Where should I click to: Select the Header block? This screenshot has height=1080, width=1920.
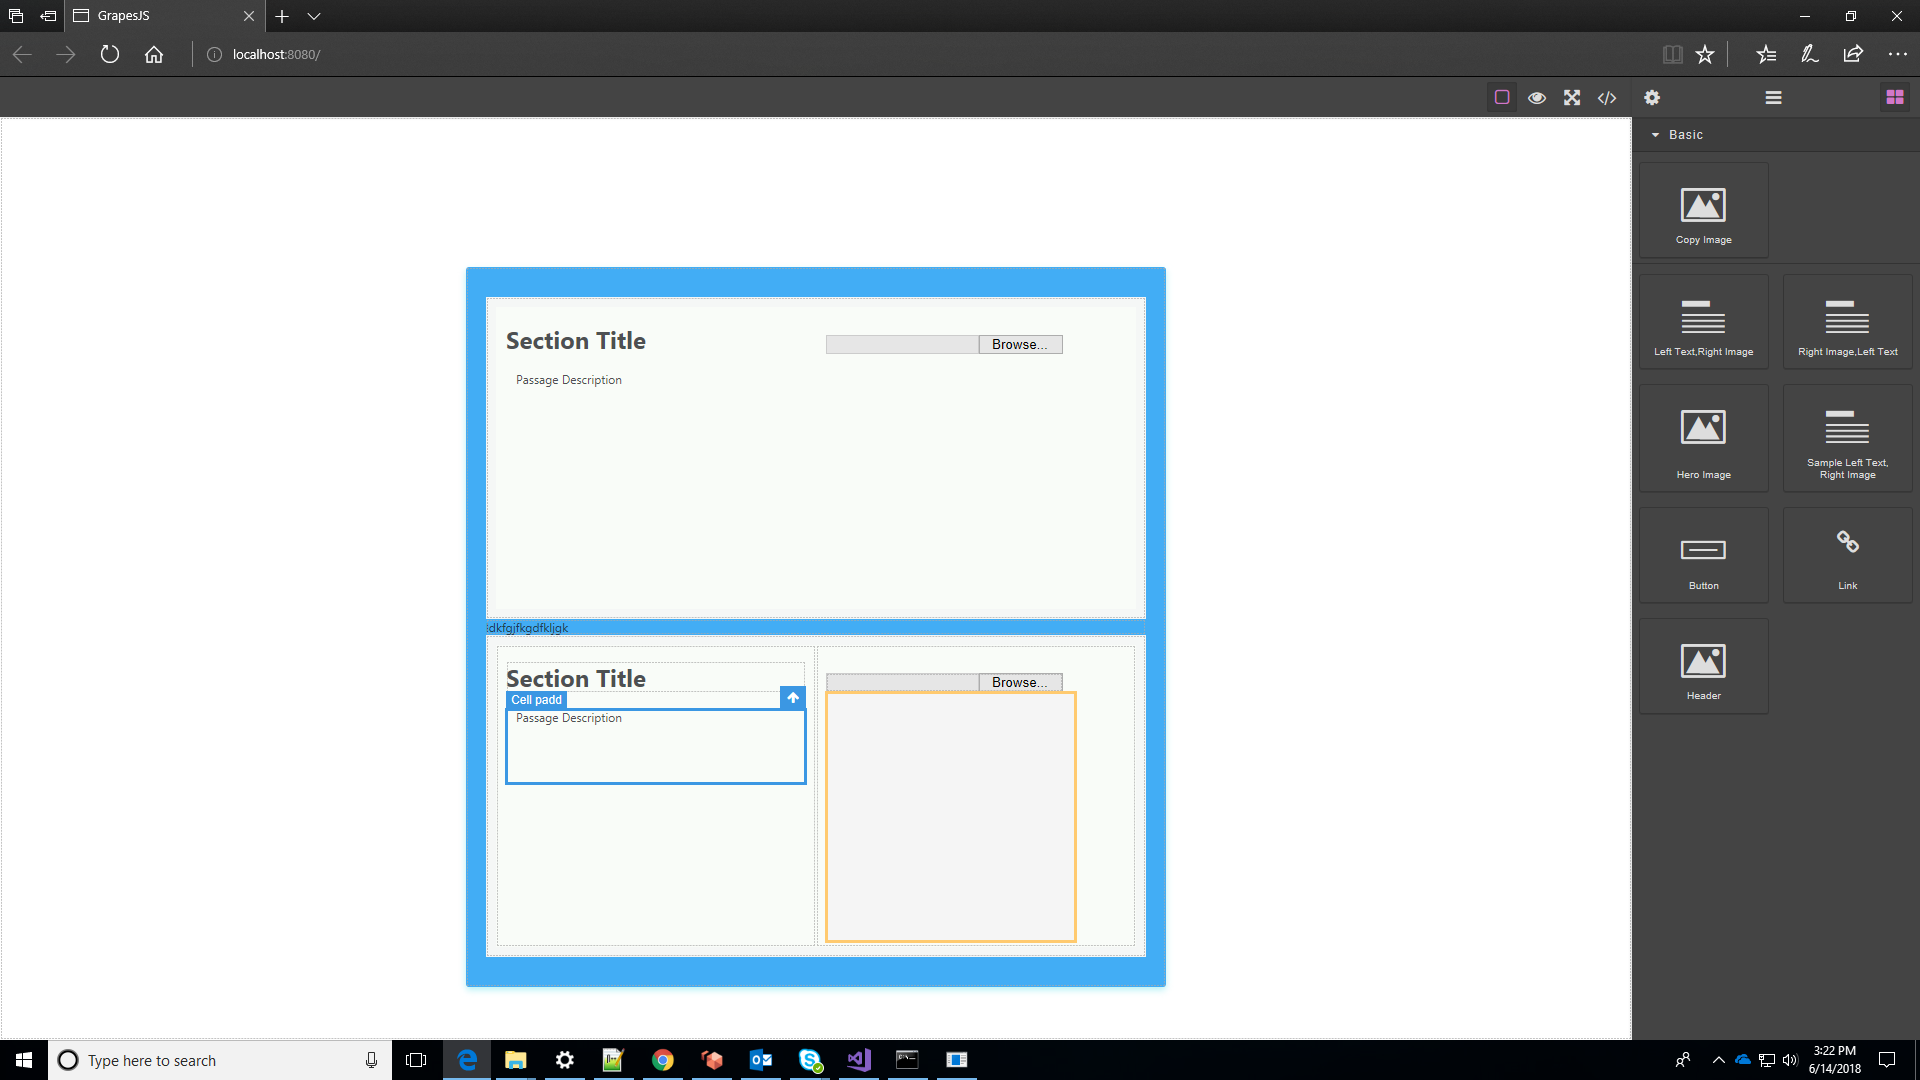[x=1703, y=666]
